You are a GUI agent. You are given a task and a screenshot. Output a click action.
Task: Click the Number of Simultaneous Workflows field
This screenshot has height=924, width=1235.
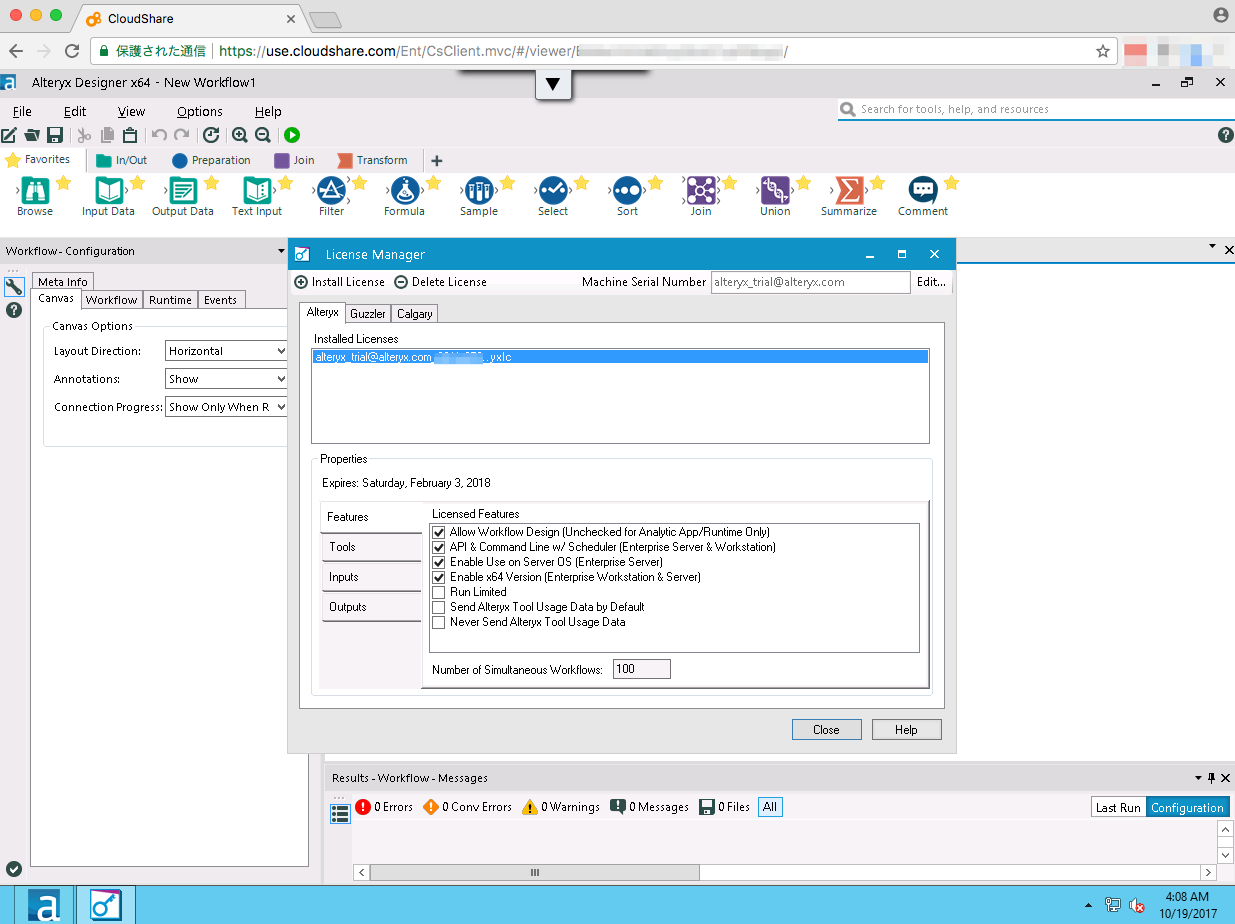[641, 669]
